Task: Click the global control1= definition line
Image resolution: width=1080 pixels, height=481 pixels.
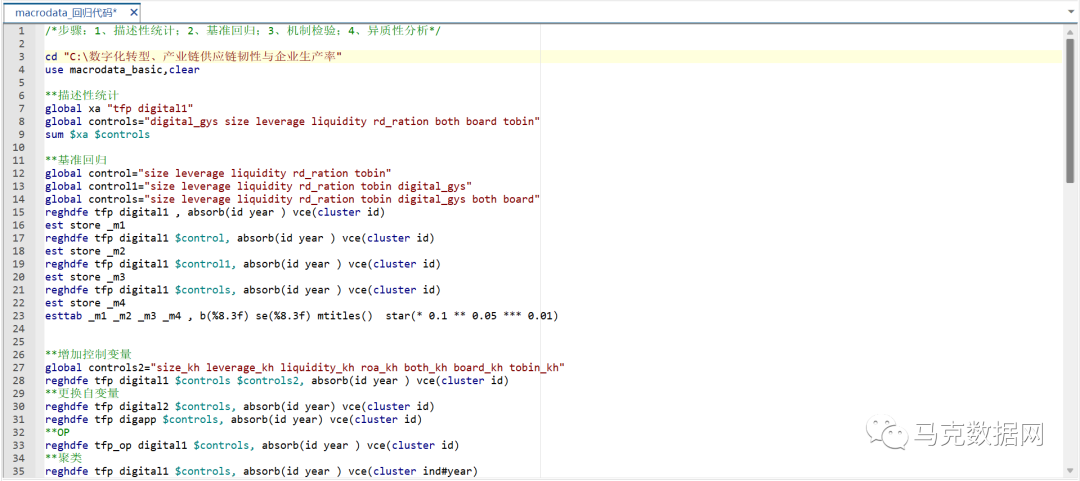Action: tap(258, 186)
